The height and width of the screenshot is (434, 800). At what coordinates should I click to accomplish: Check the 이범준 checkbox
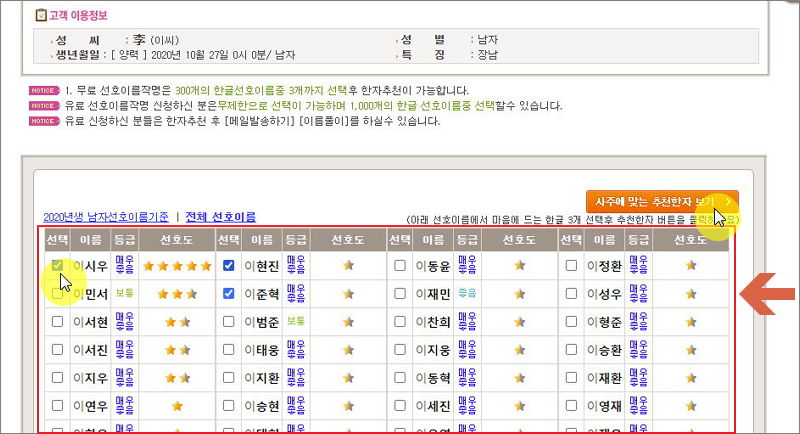[229, 322]
